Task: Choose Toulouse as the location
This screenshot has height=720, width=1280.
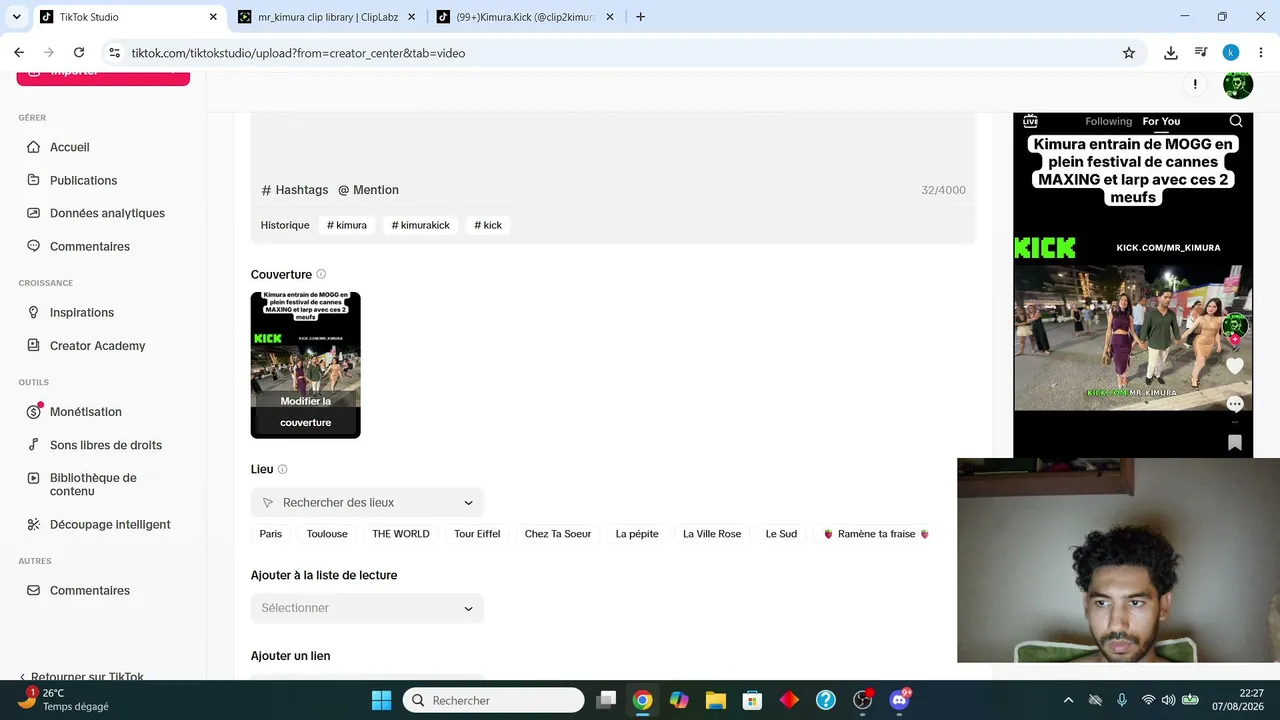Action: [x=327, y=534]
